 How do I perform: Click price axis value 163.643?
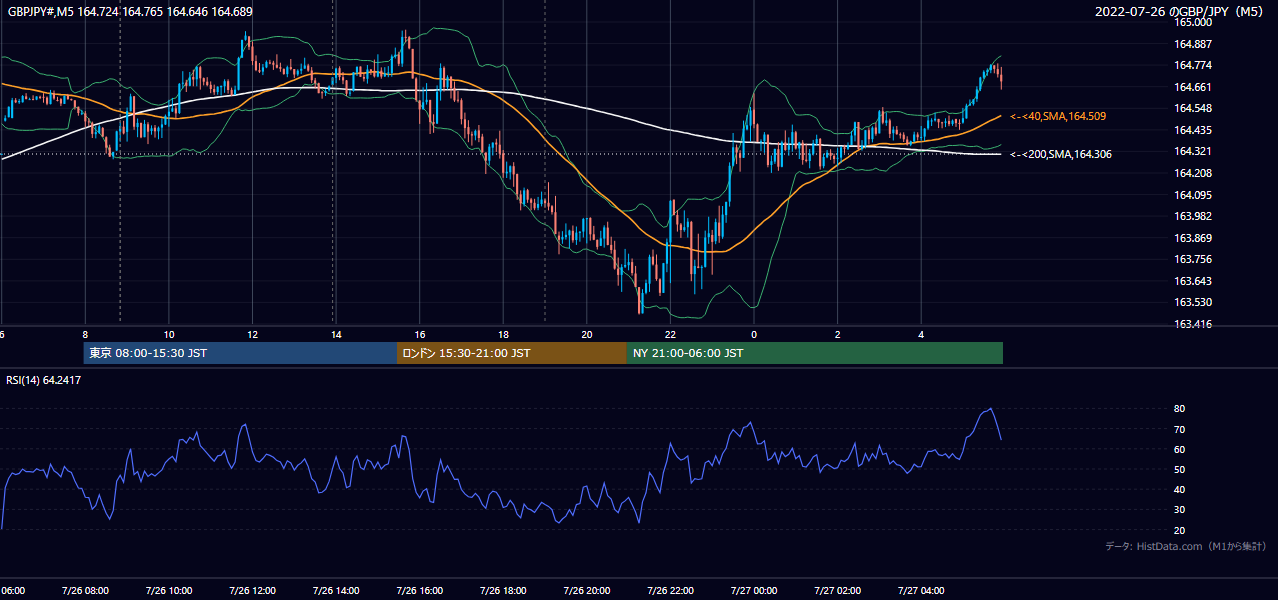(x=1193, y=281)
